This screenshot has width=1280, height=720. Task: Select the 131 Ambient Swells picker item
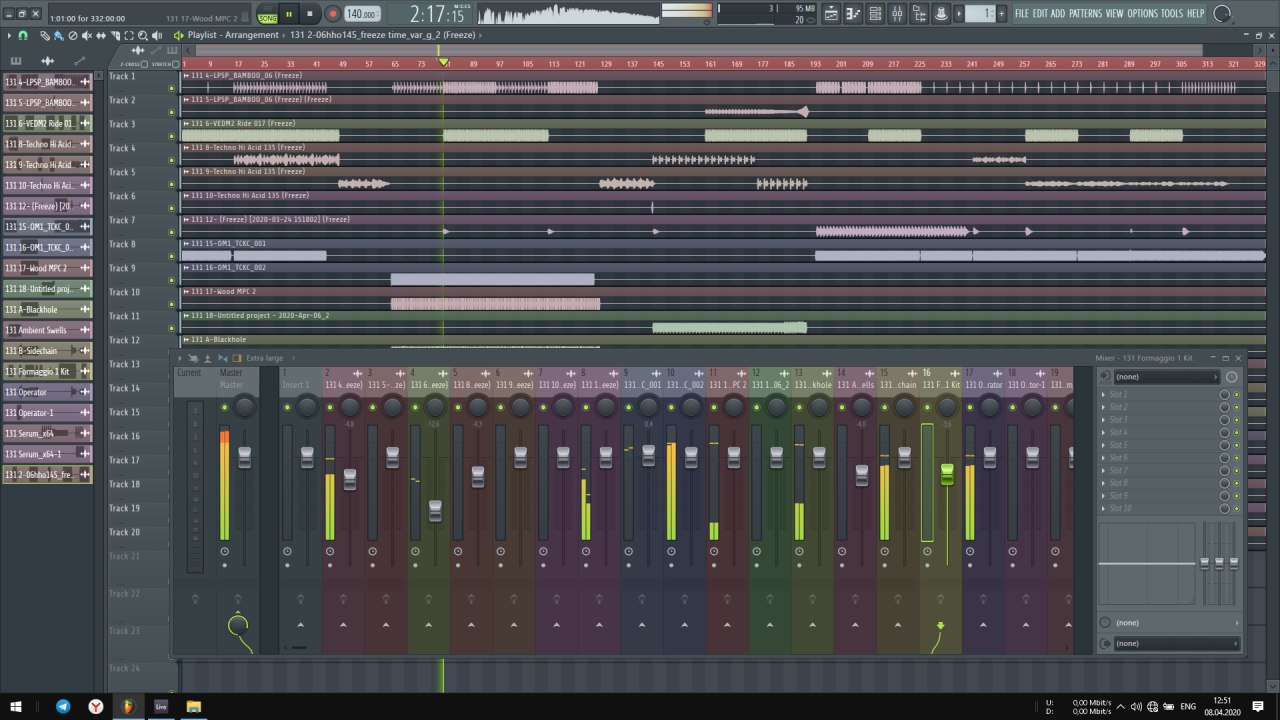point(47,330)
